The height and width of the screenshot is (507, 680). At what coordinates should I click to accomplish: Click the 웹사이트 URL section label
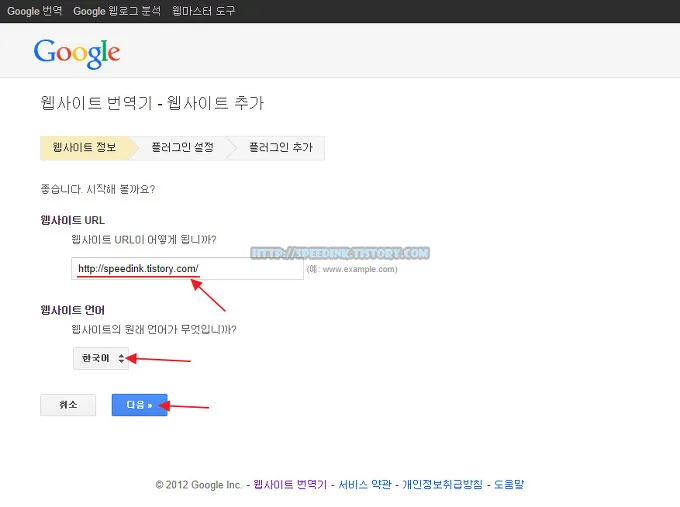(x=72, y=220)
